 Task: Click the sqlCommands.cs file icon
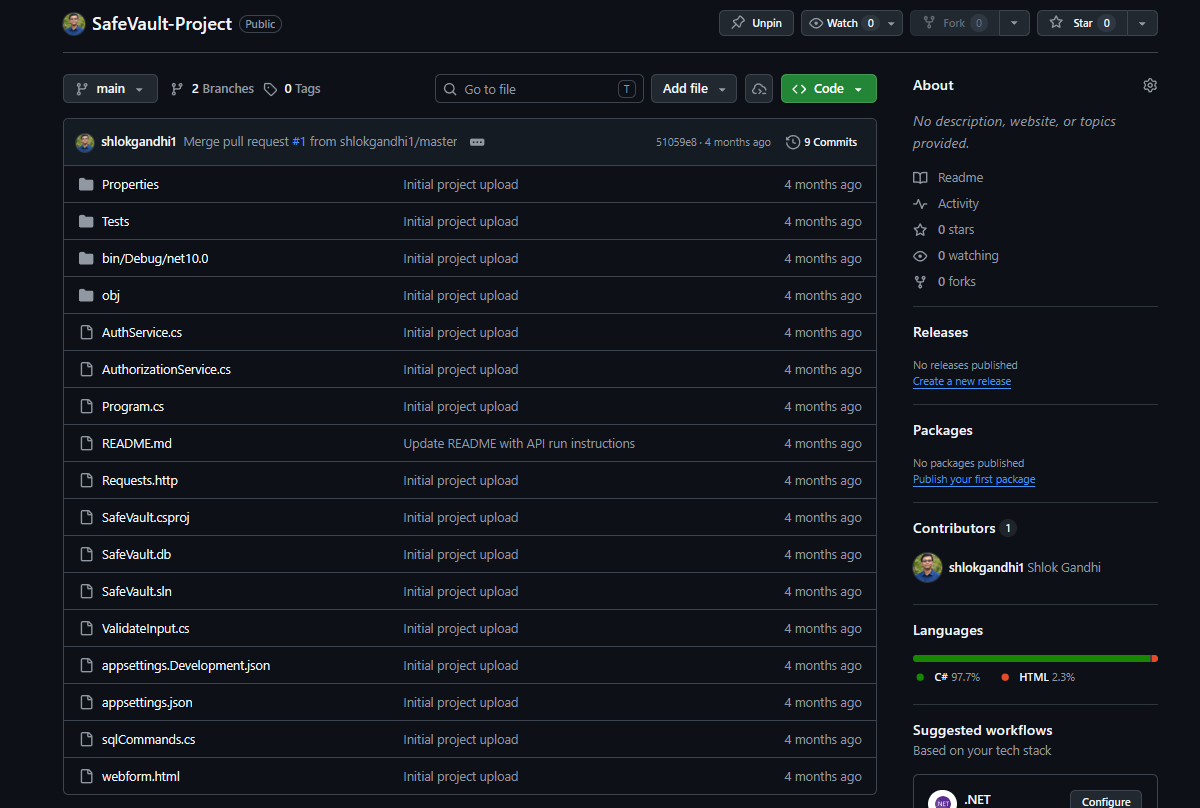[x=86, y=739]
